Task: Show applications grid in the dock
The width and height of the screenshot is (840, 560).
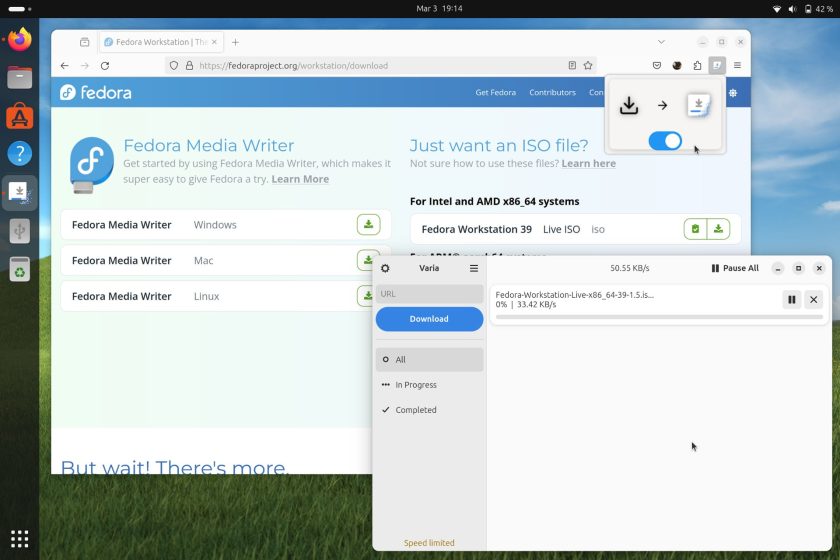Action: coord(20,539)
